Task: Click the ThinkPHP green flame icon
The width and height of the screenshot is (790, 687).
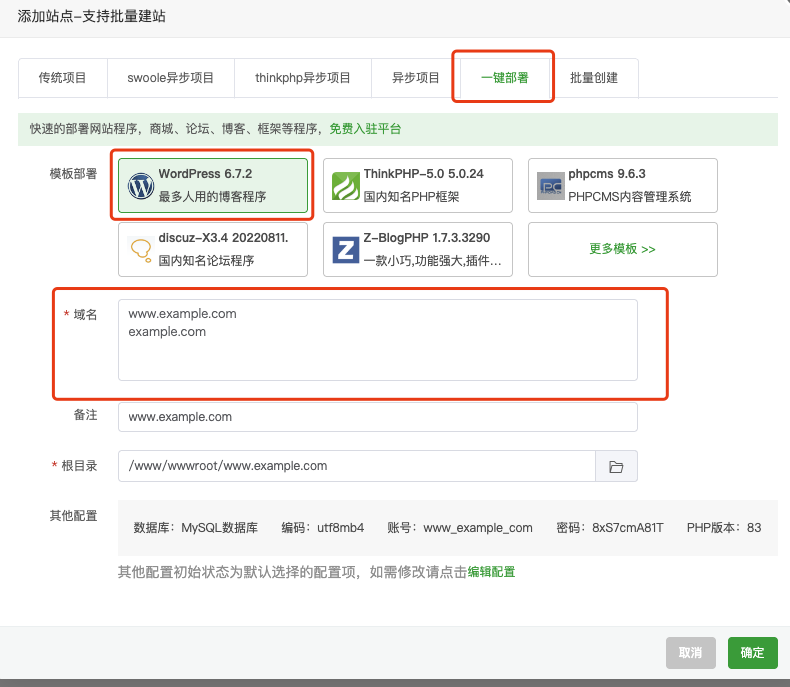Action: 346,186
